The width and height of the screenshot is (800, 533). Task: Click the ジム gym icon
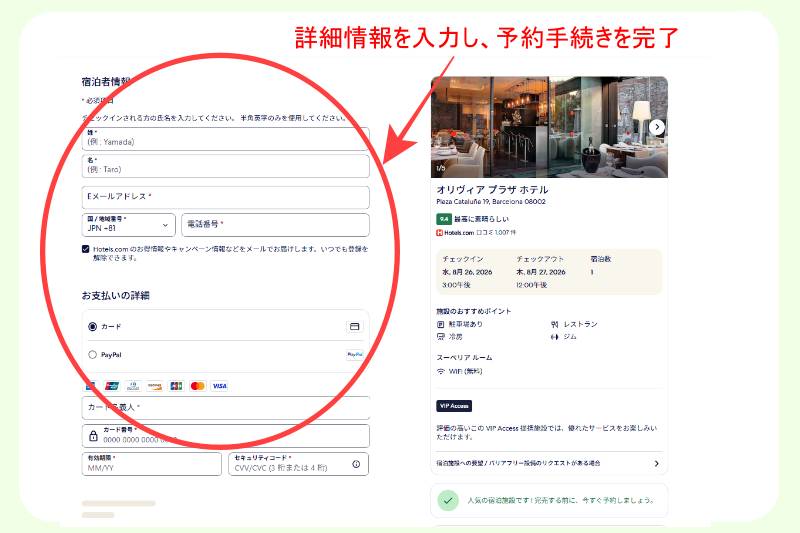(555, 337)
